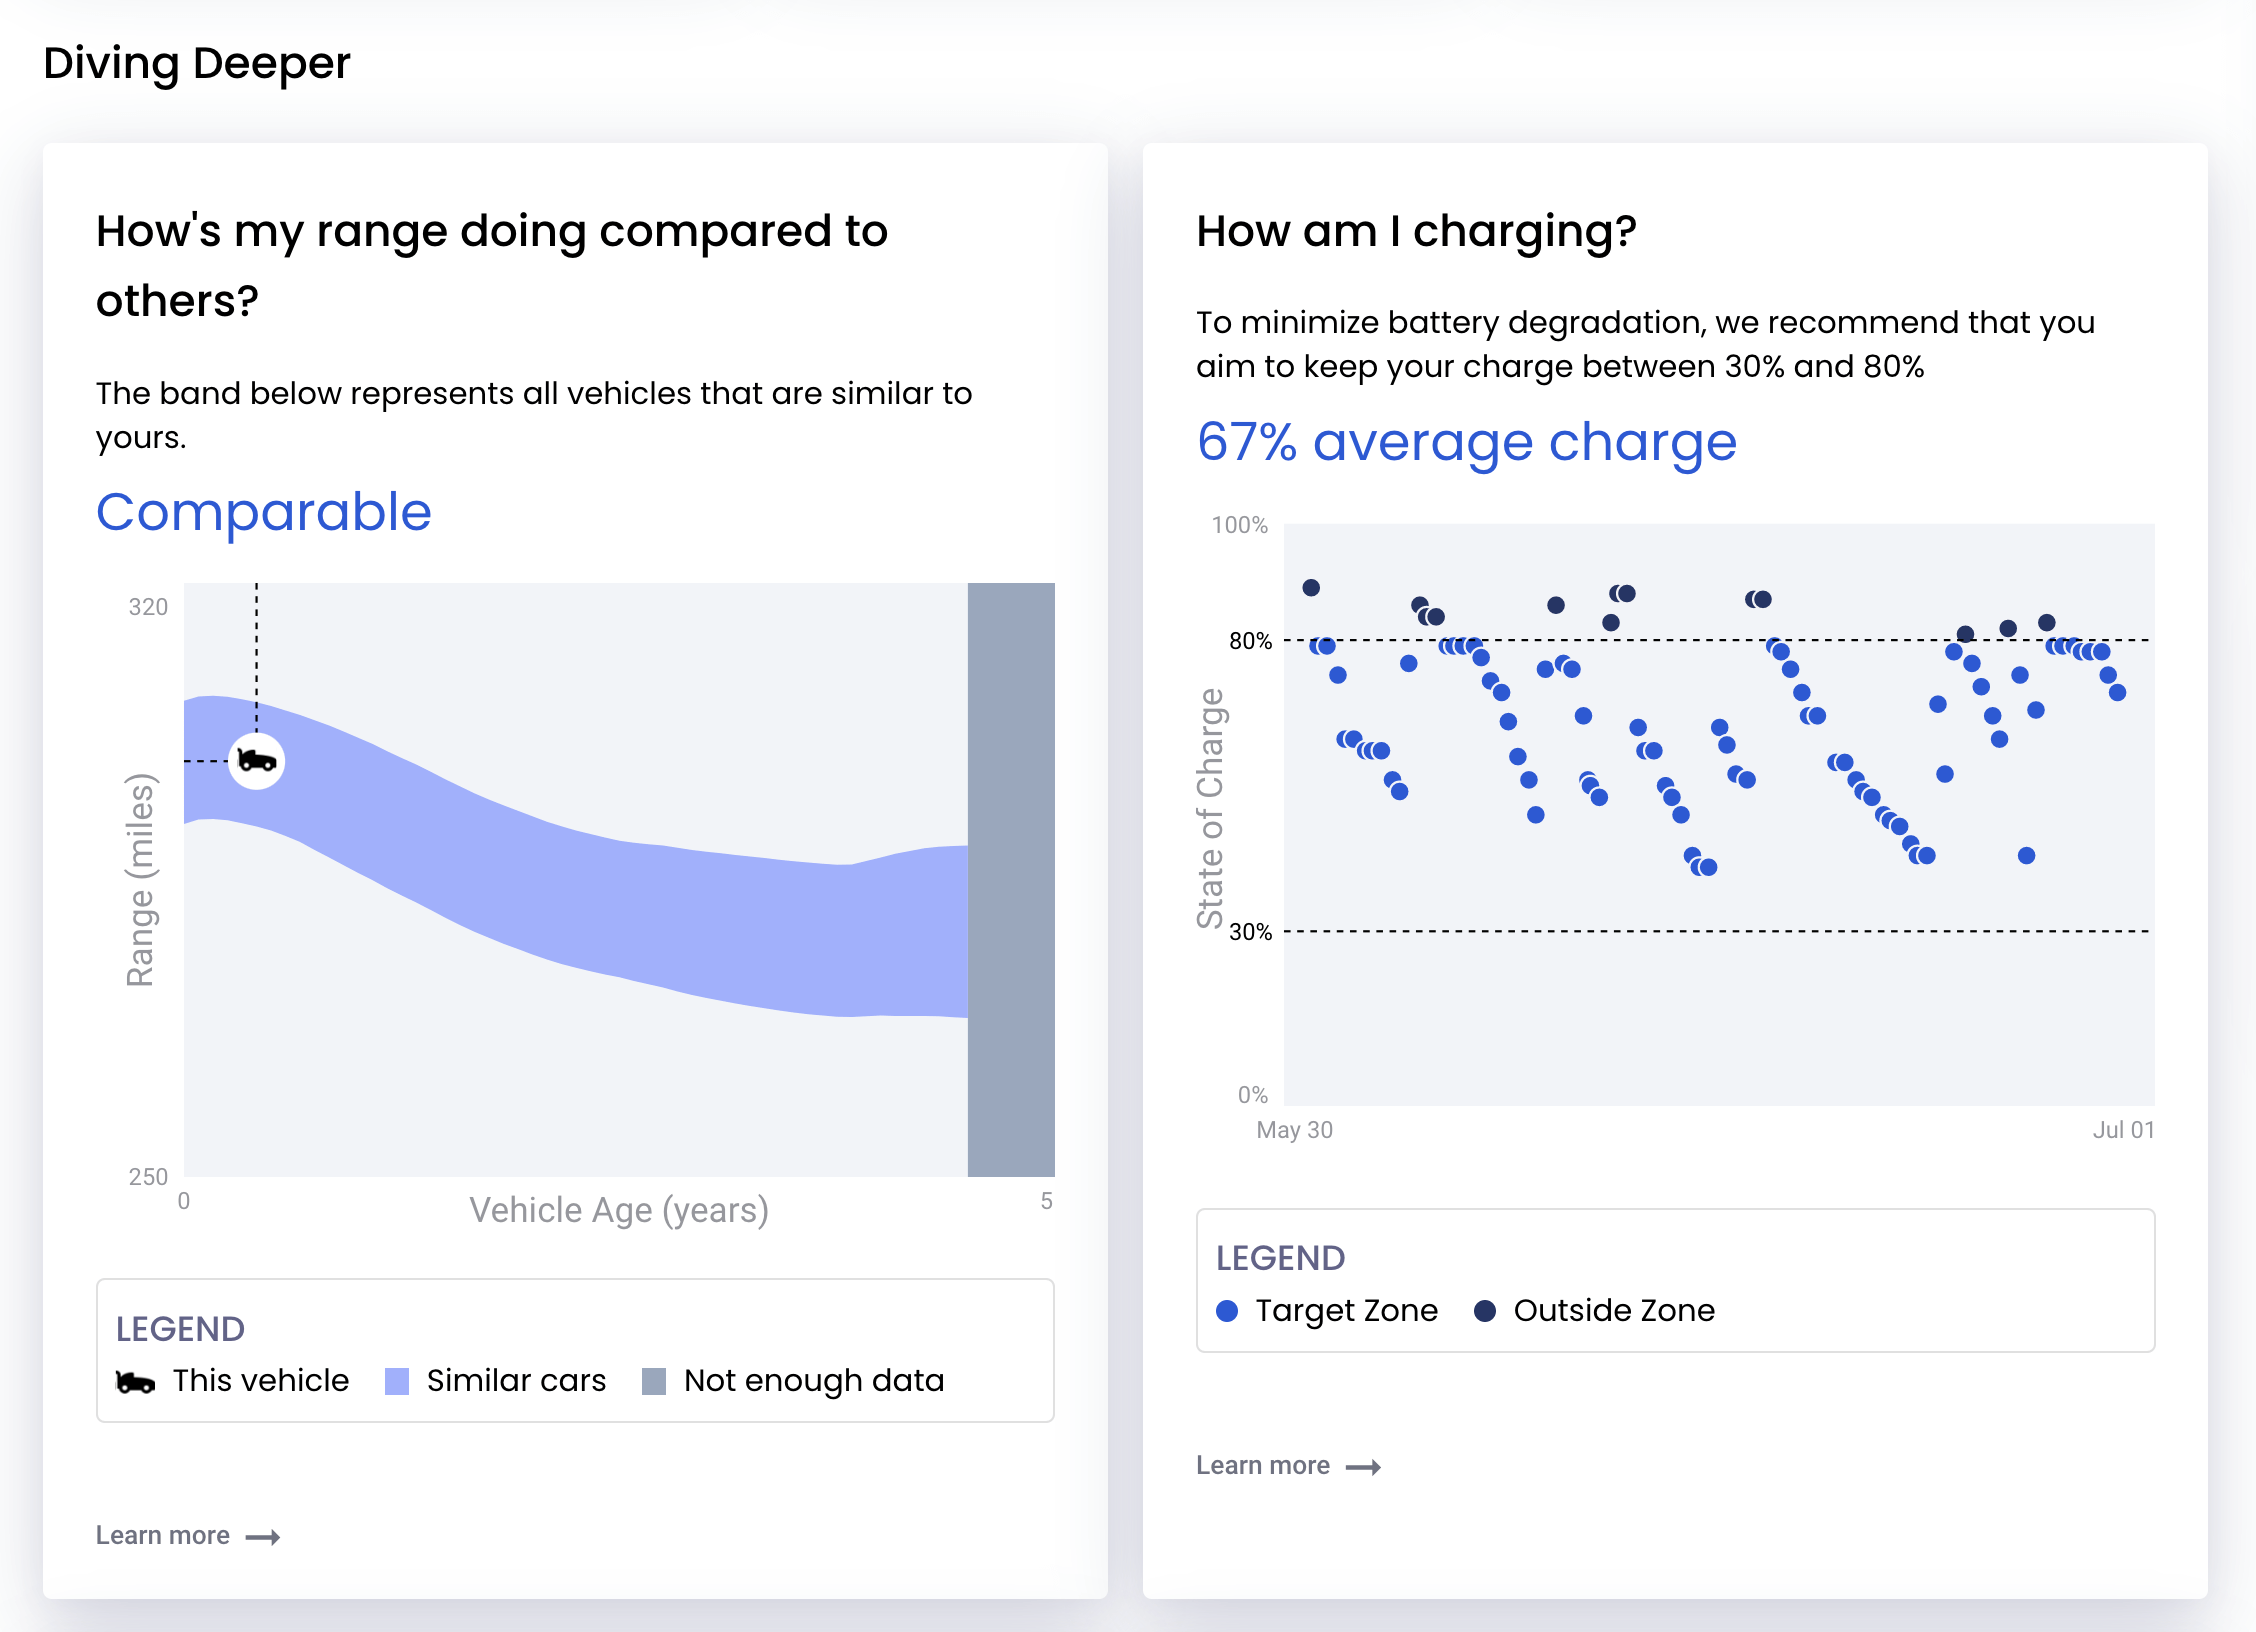
Task: Click arrow beside charging Learn more
Action: pos(1363,1467)
